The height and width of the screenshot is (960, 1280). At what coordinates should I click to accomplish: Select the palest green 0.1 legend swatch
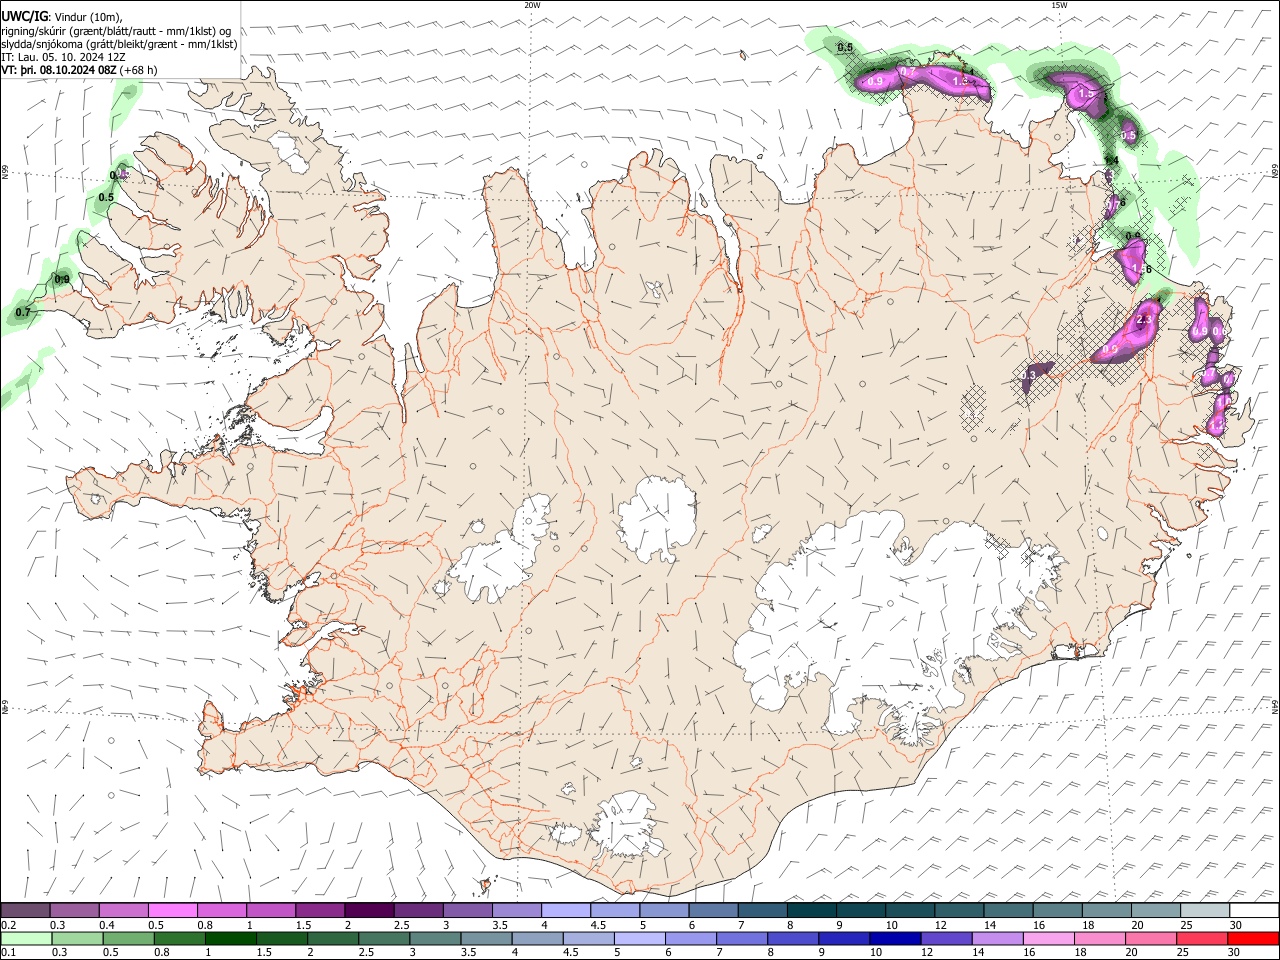[26, 939]
